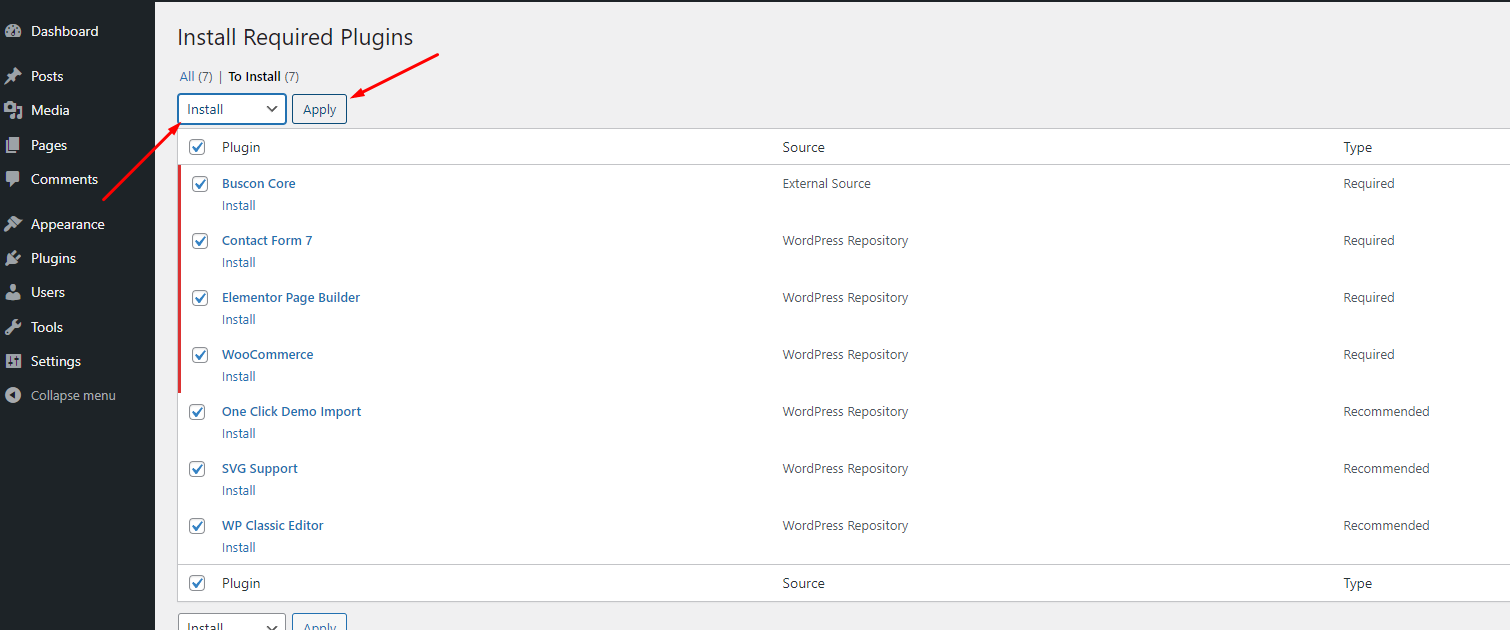The image size is (1510, 630).
Task: Click the "Install Required Plugins" page heading
Action: 295,37
